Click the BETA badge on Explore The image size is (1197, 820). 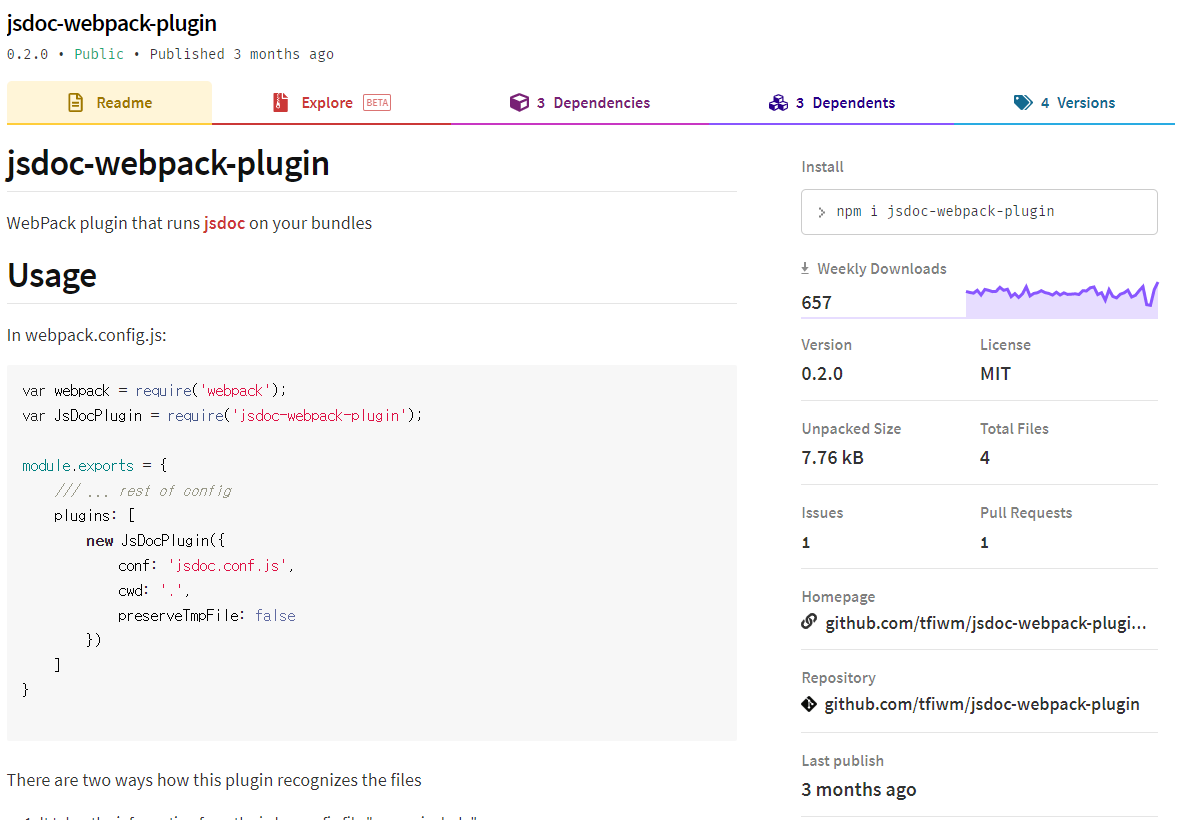click(377, 102)
